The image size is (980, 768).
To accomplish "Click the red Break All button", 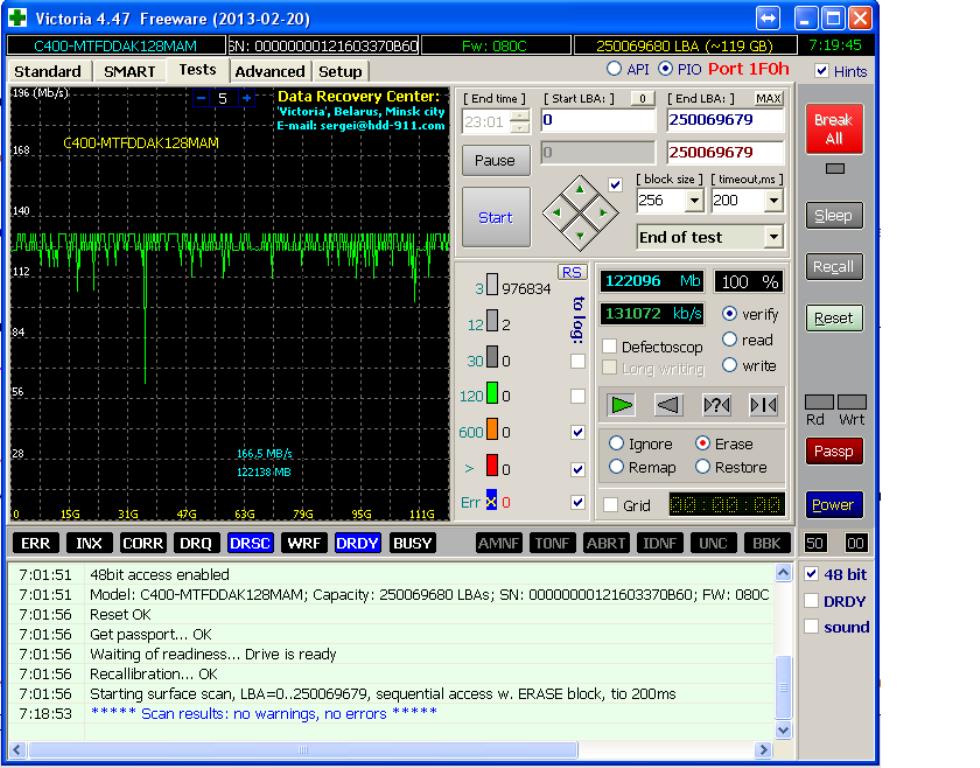I will tap(833, 128).
